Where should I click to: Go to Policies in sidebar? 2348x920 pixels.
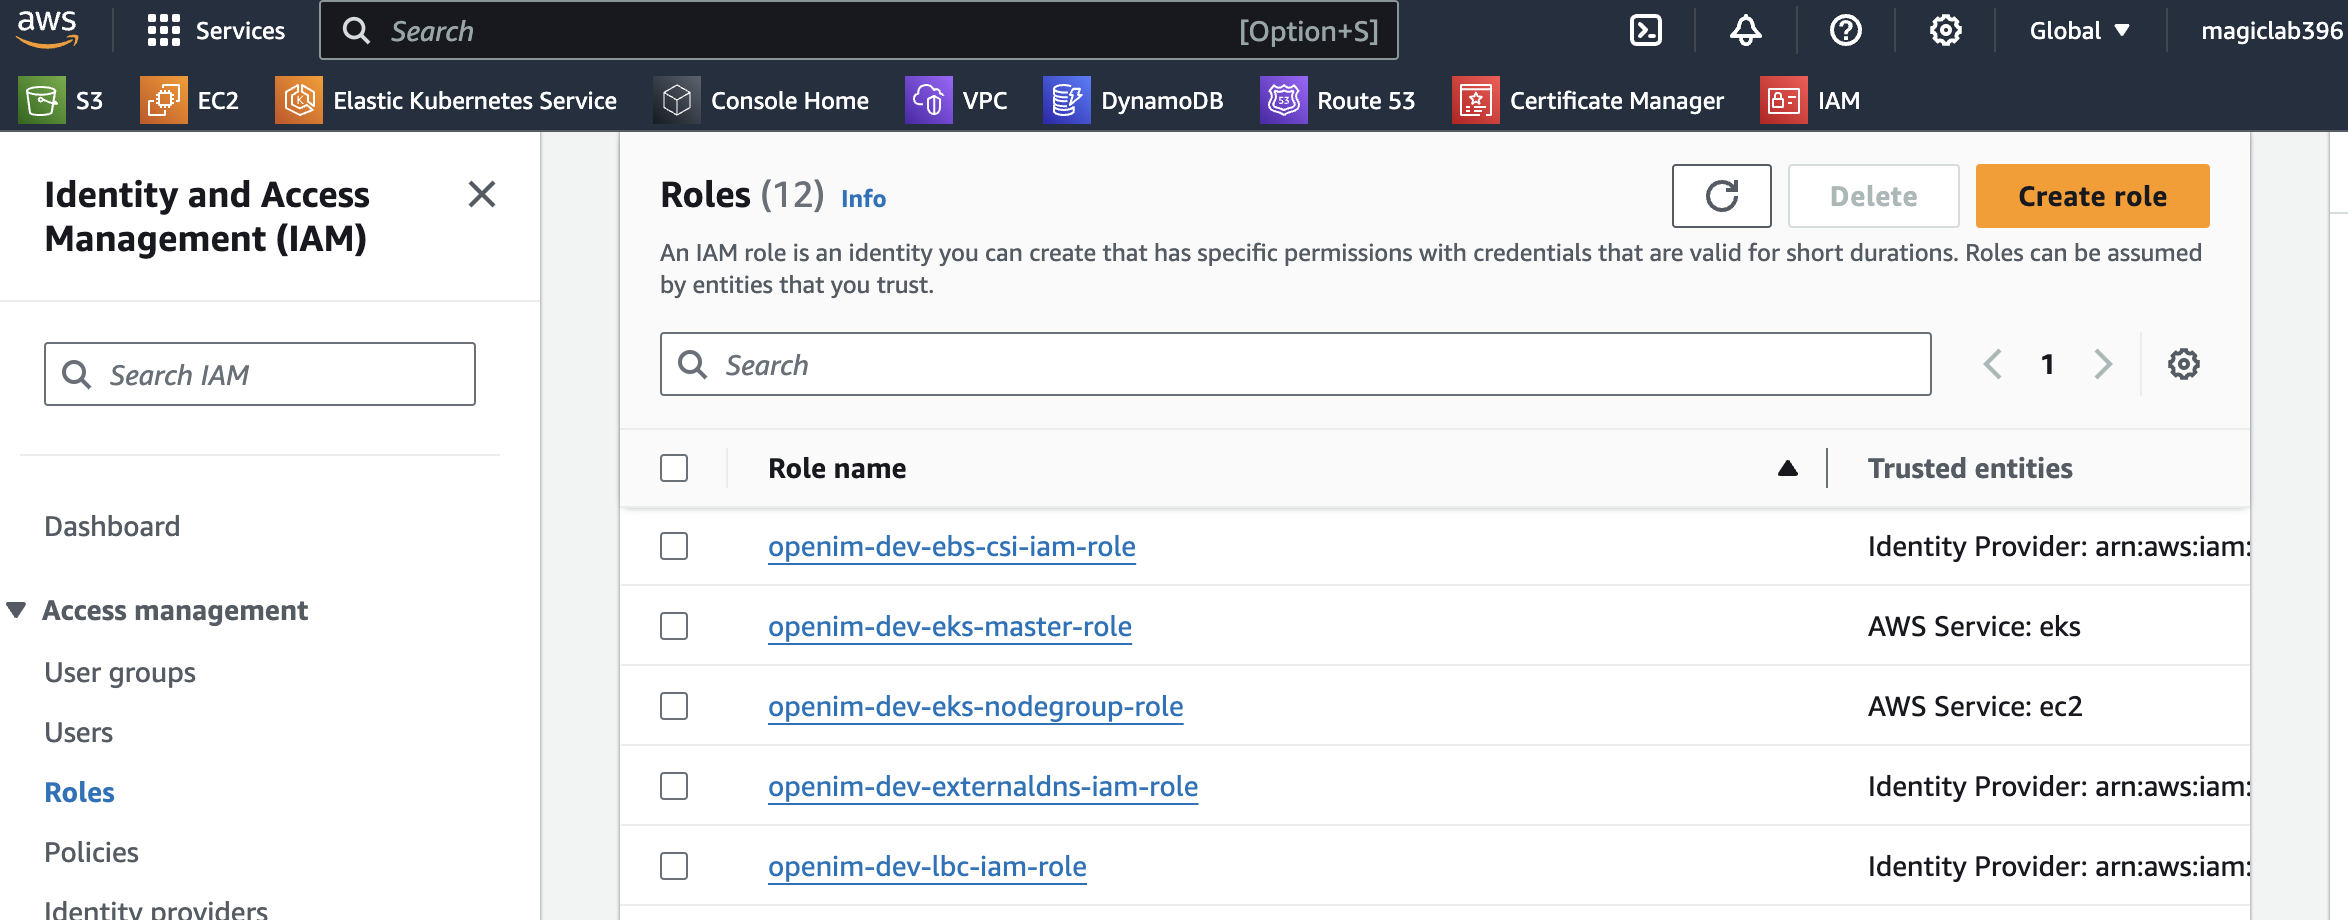pos(91,852)
